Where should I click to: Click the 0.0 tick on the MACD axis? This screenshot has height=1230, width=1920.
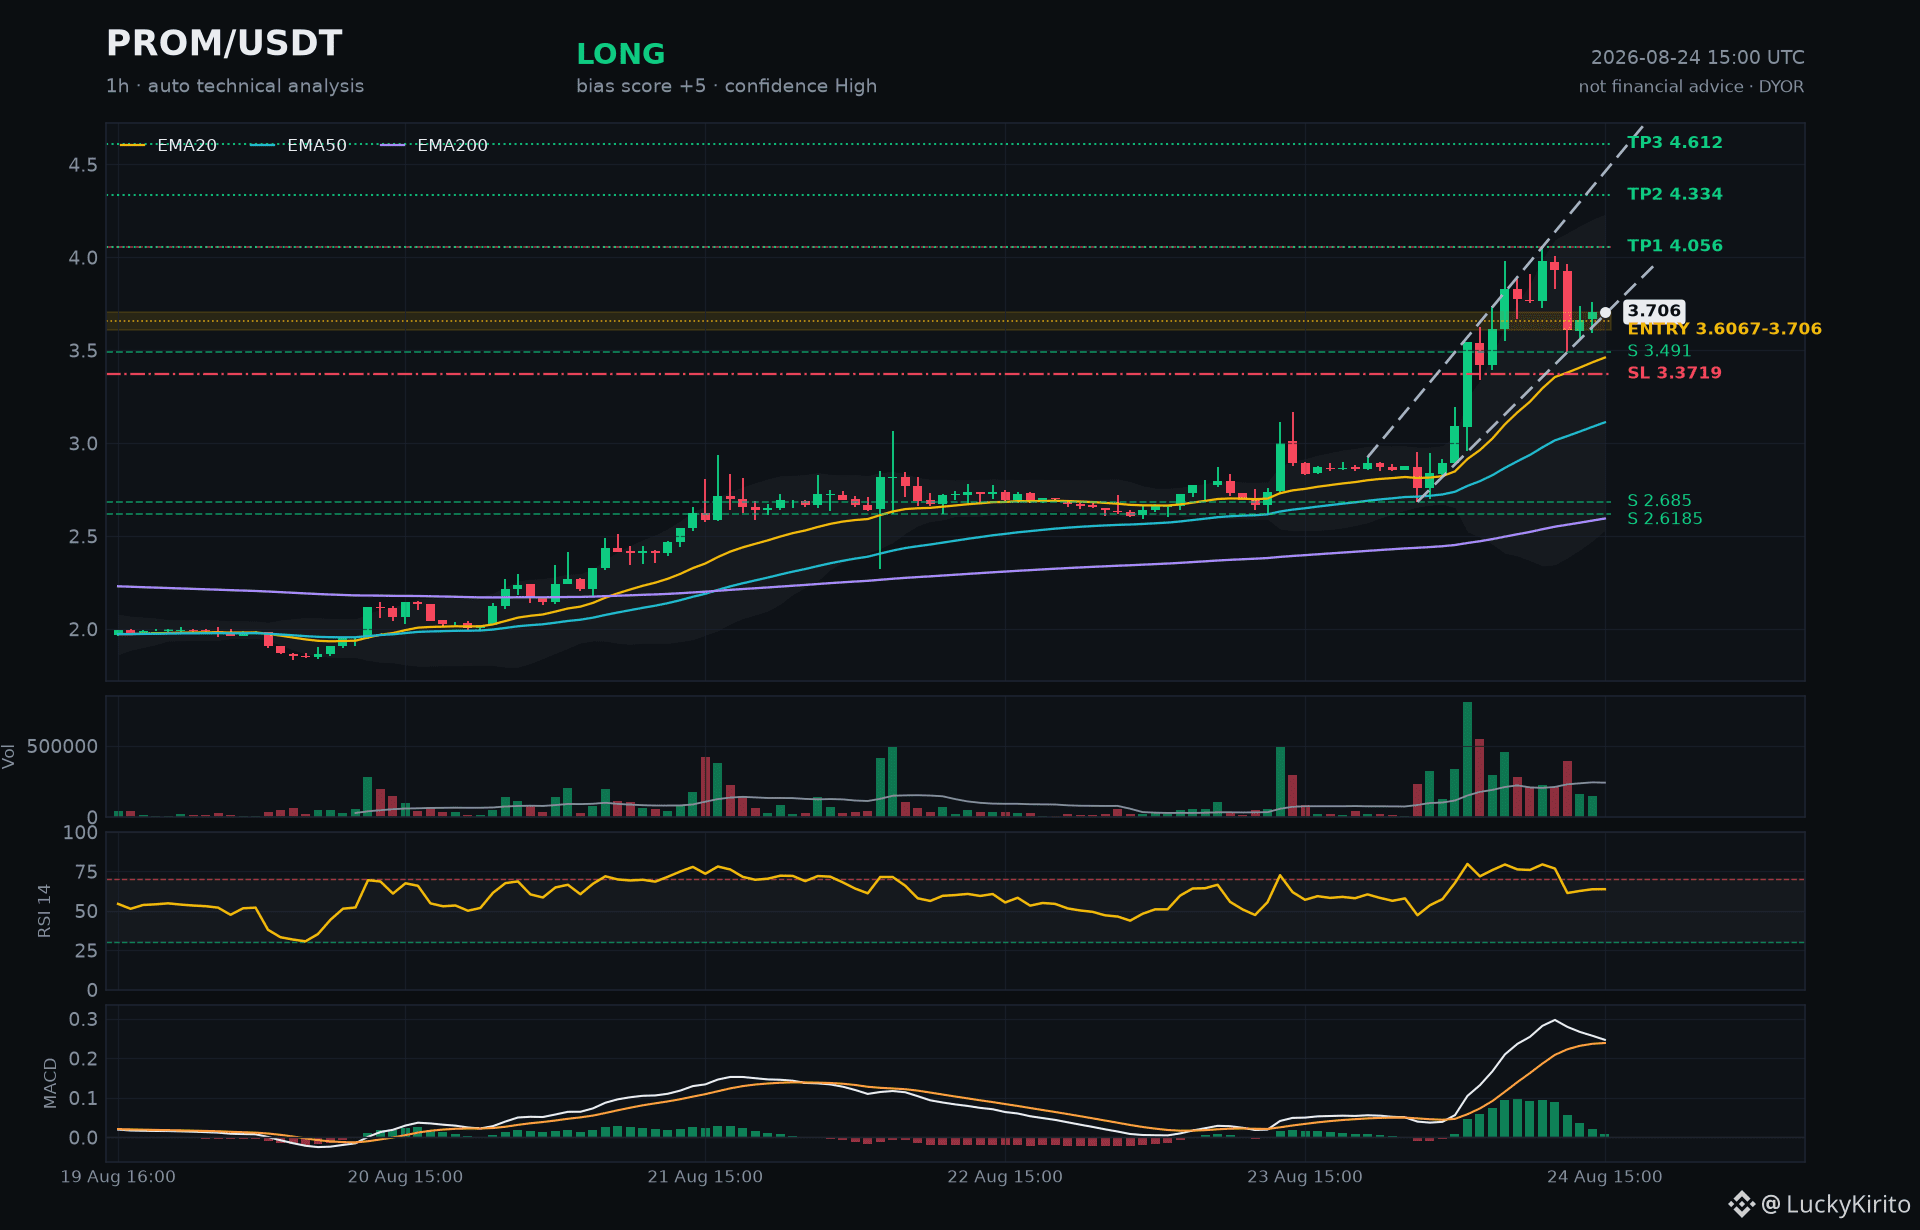click(83, 1139)
